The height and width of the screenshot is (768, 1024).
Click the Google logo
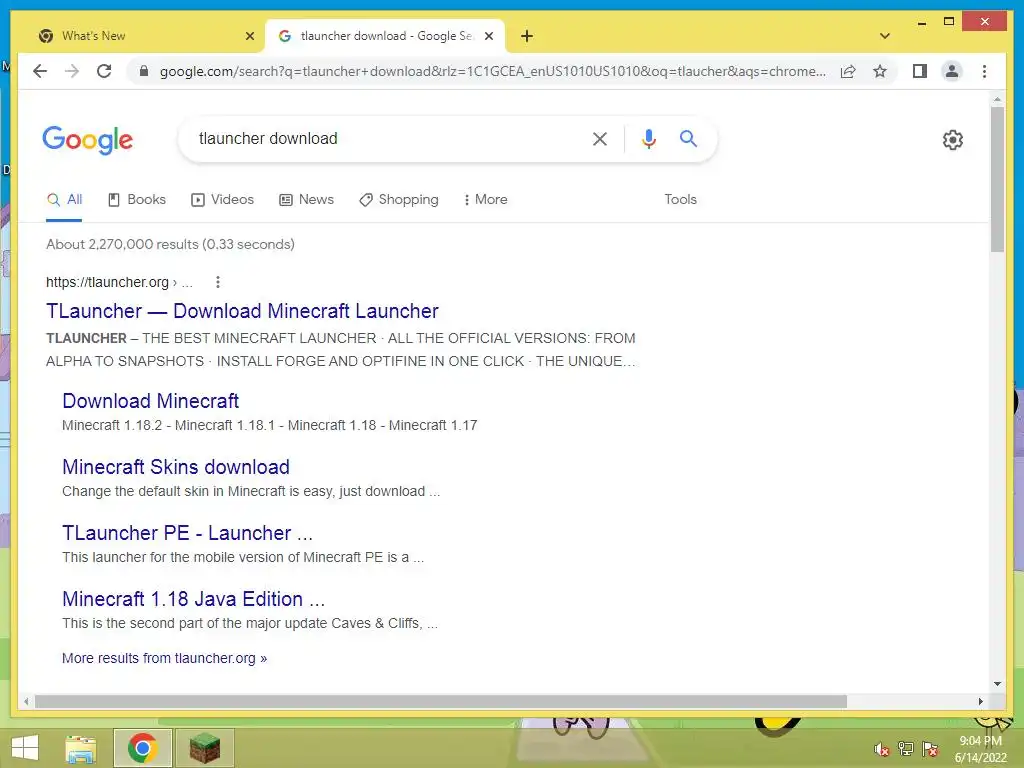(88, 140)
